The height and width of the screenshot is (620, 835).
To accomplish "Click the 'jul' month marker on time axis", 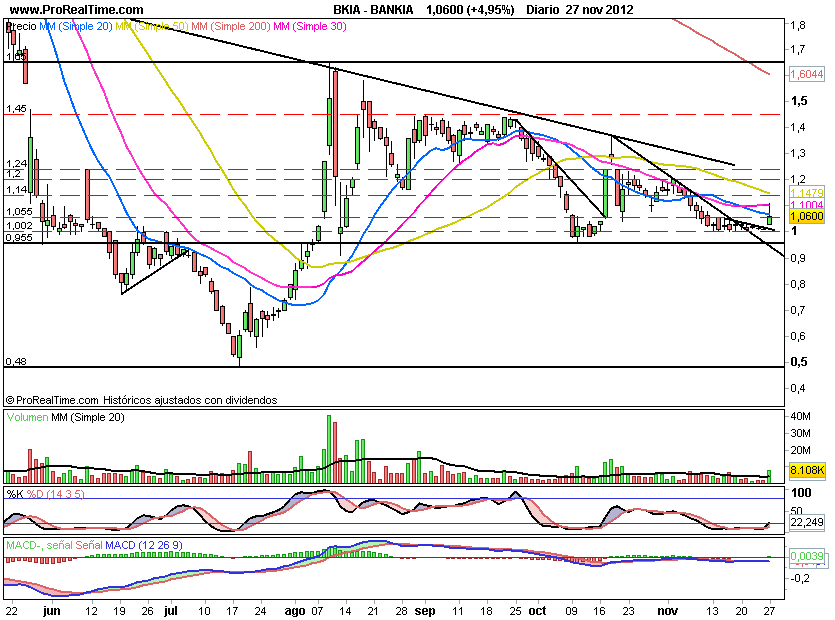I will click(170, 610).
